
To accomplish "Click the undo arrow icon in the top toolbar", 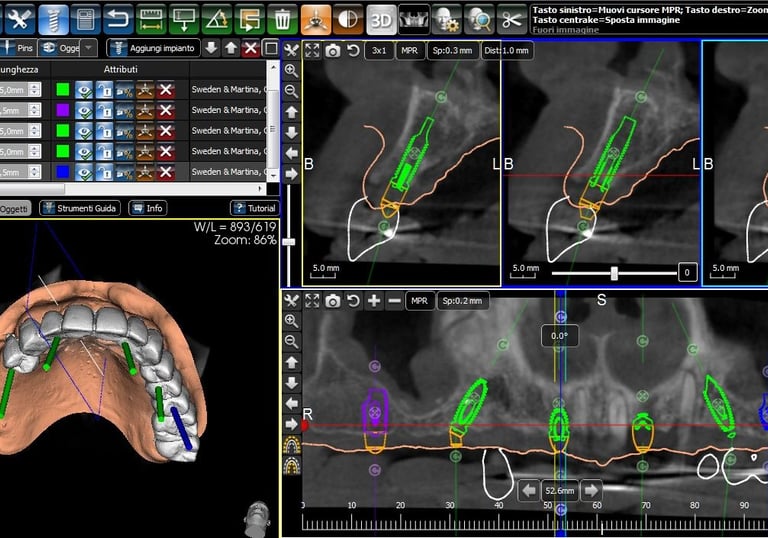I will tap(118, 19).
